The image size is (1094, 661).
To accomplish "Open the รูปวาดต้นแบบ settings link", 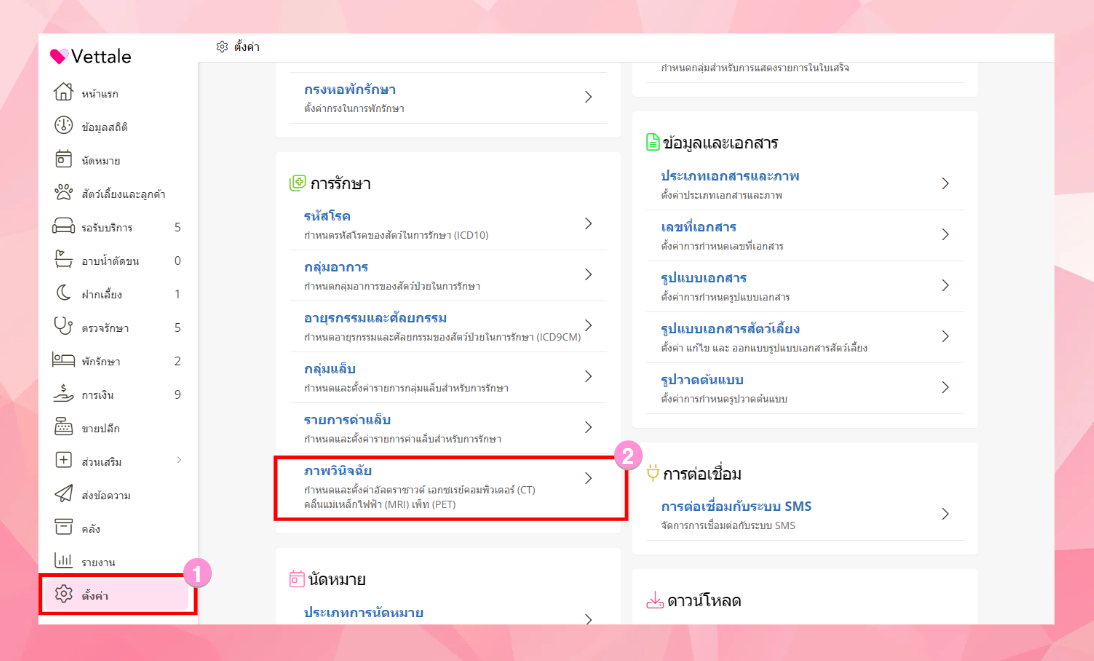I will click(702, 380).
